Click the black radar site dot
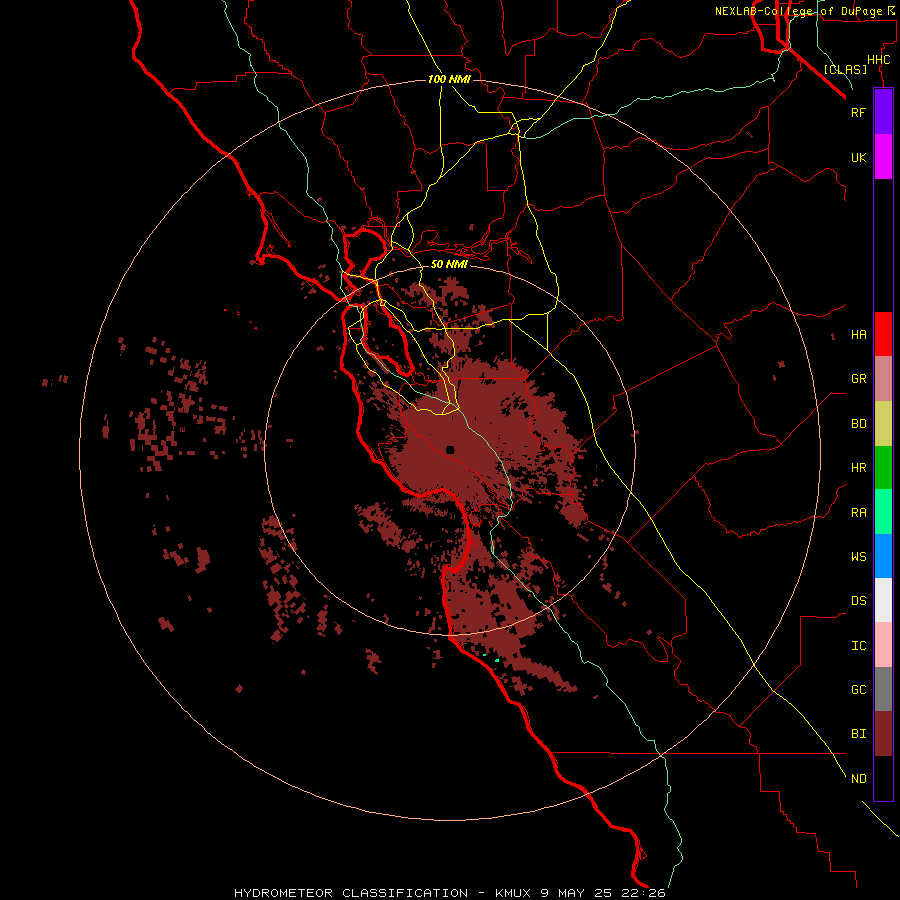Screen dimensions: 900x900 pos(450,450)
